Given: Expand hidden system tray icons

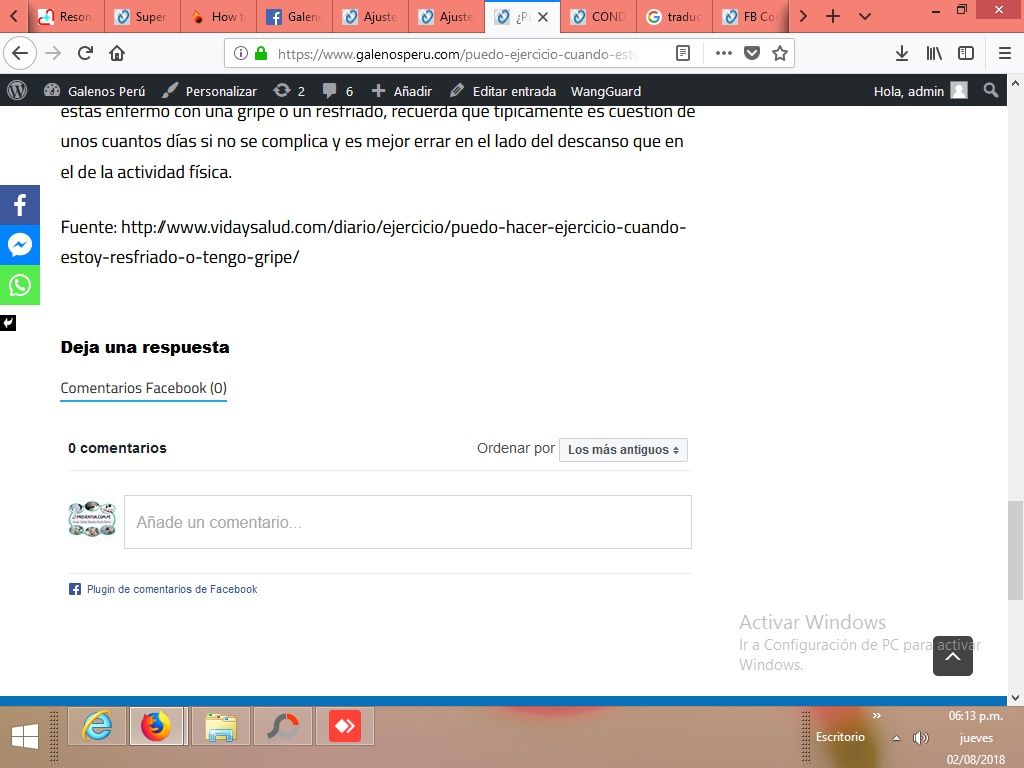Looking at the screenshot, I should coord(897,738).
